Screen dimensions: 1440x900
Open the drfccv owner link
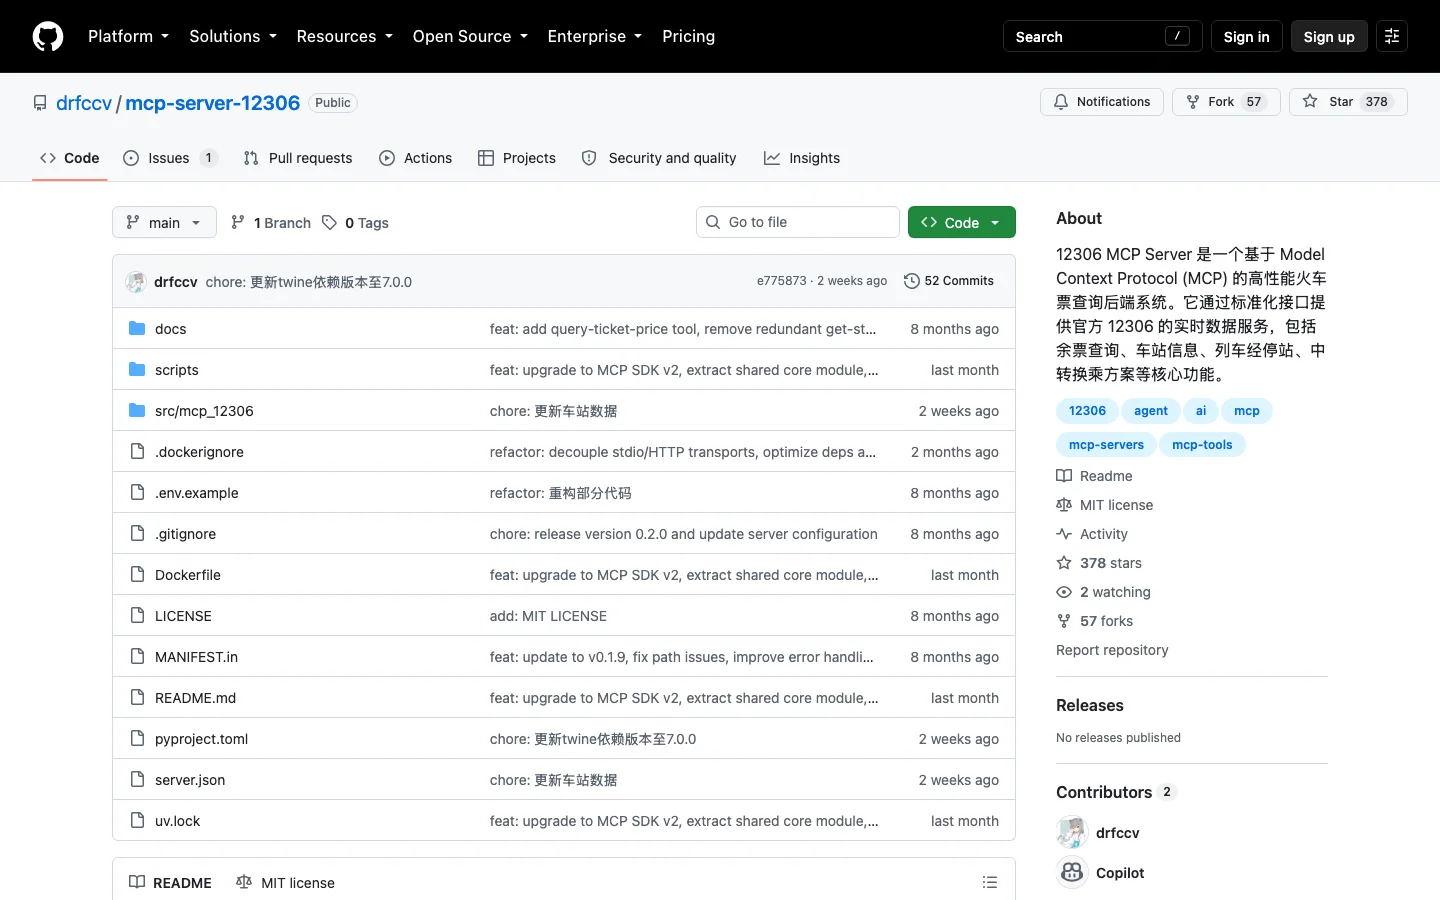84,103
